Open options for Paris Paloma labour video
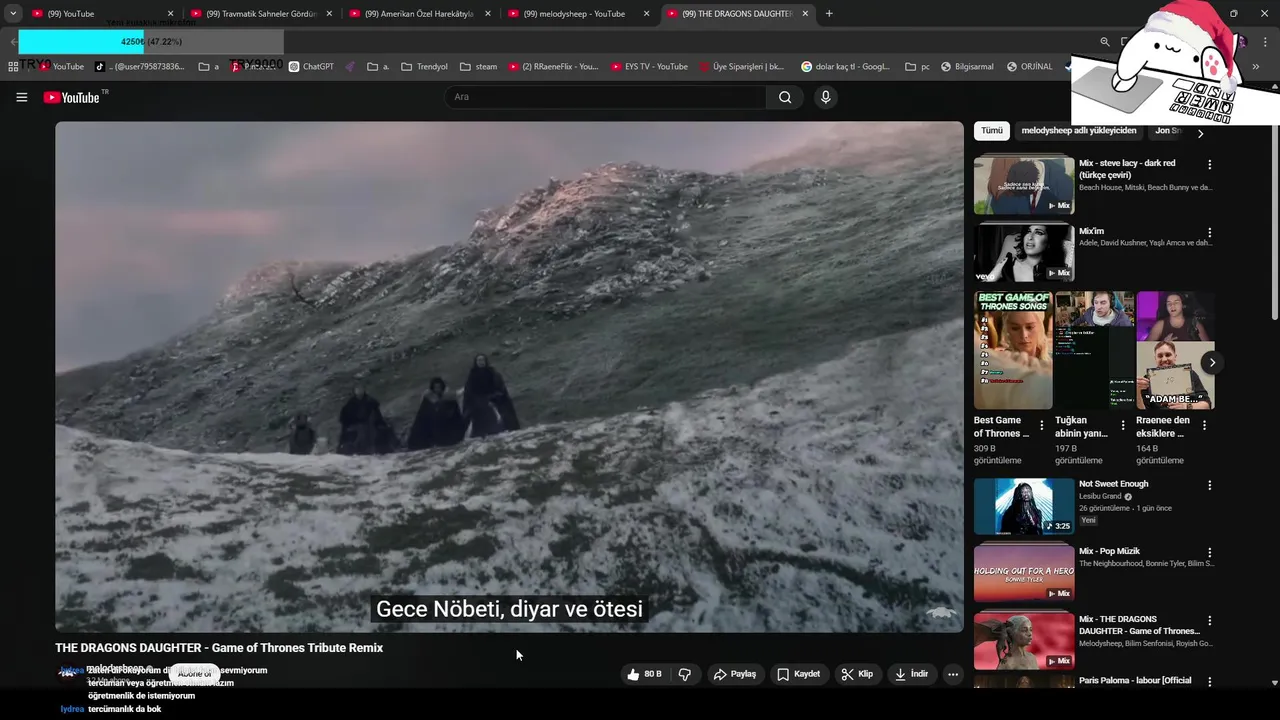The image size is (1280, 720). click(1209, 682)
